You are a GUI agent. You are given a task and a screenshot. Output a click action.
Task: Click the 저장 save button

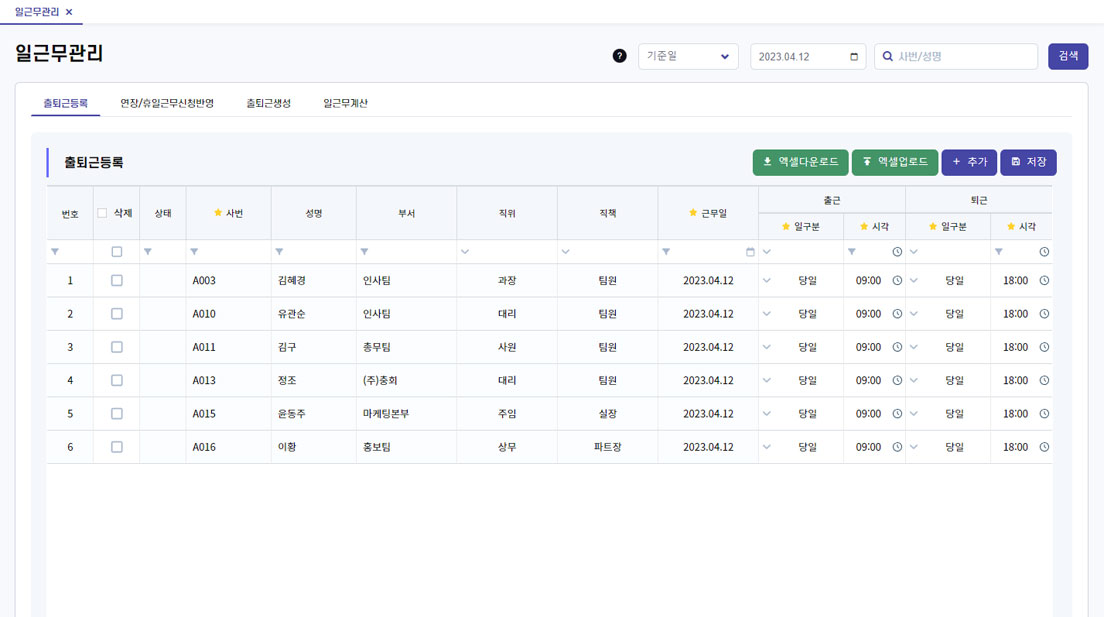1029,162
